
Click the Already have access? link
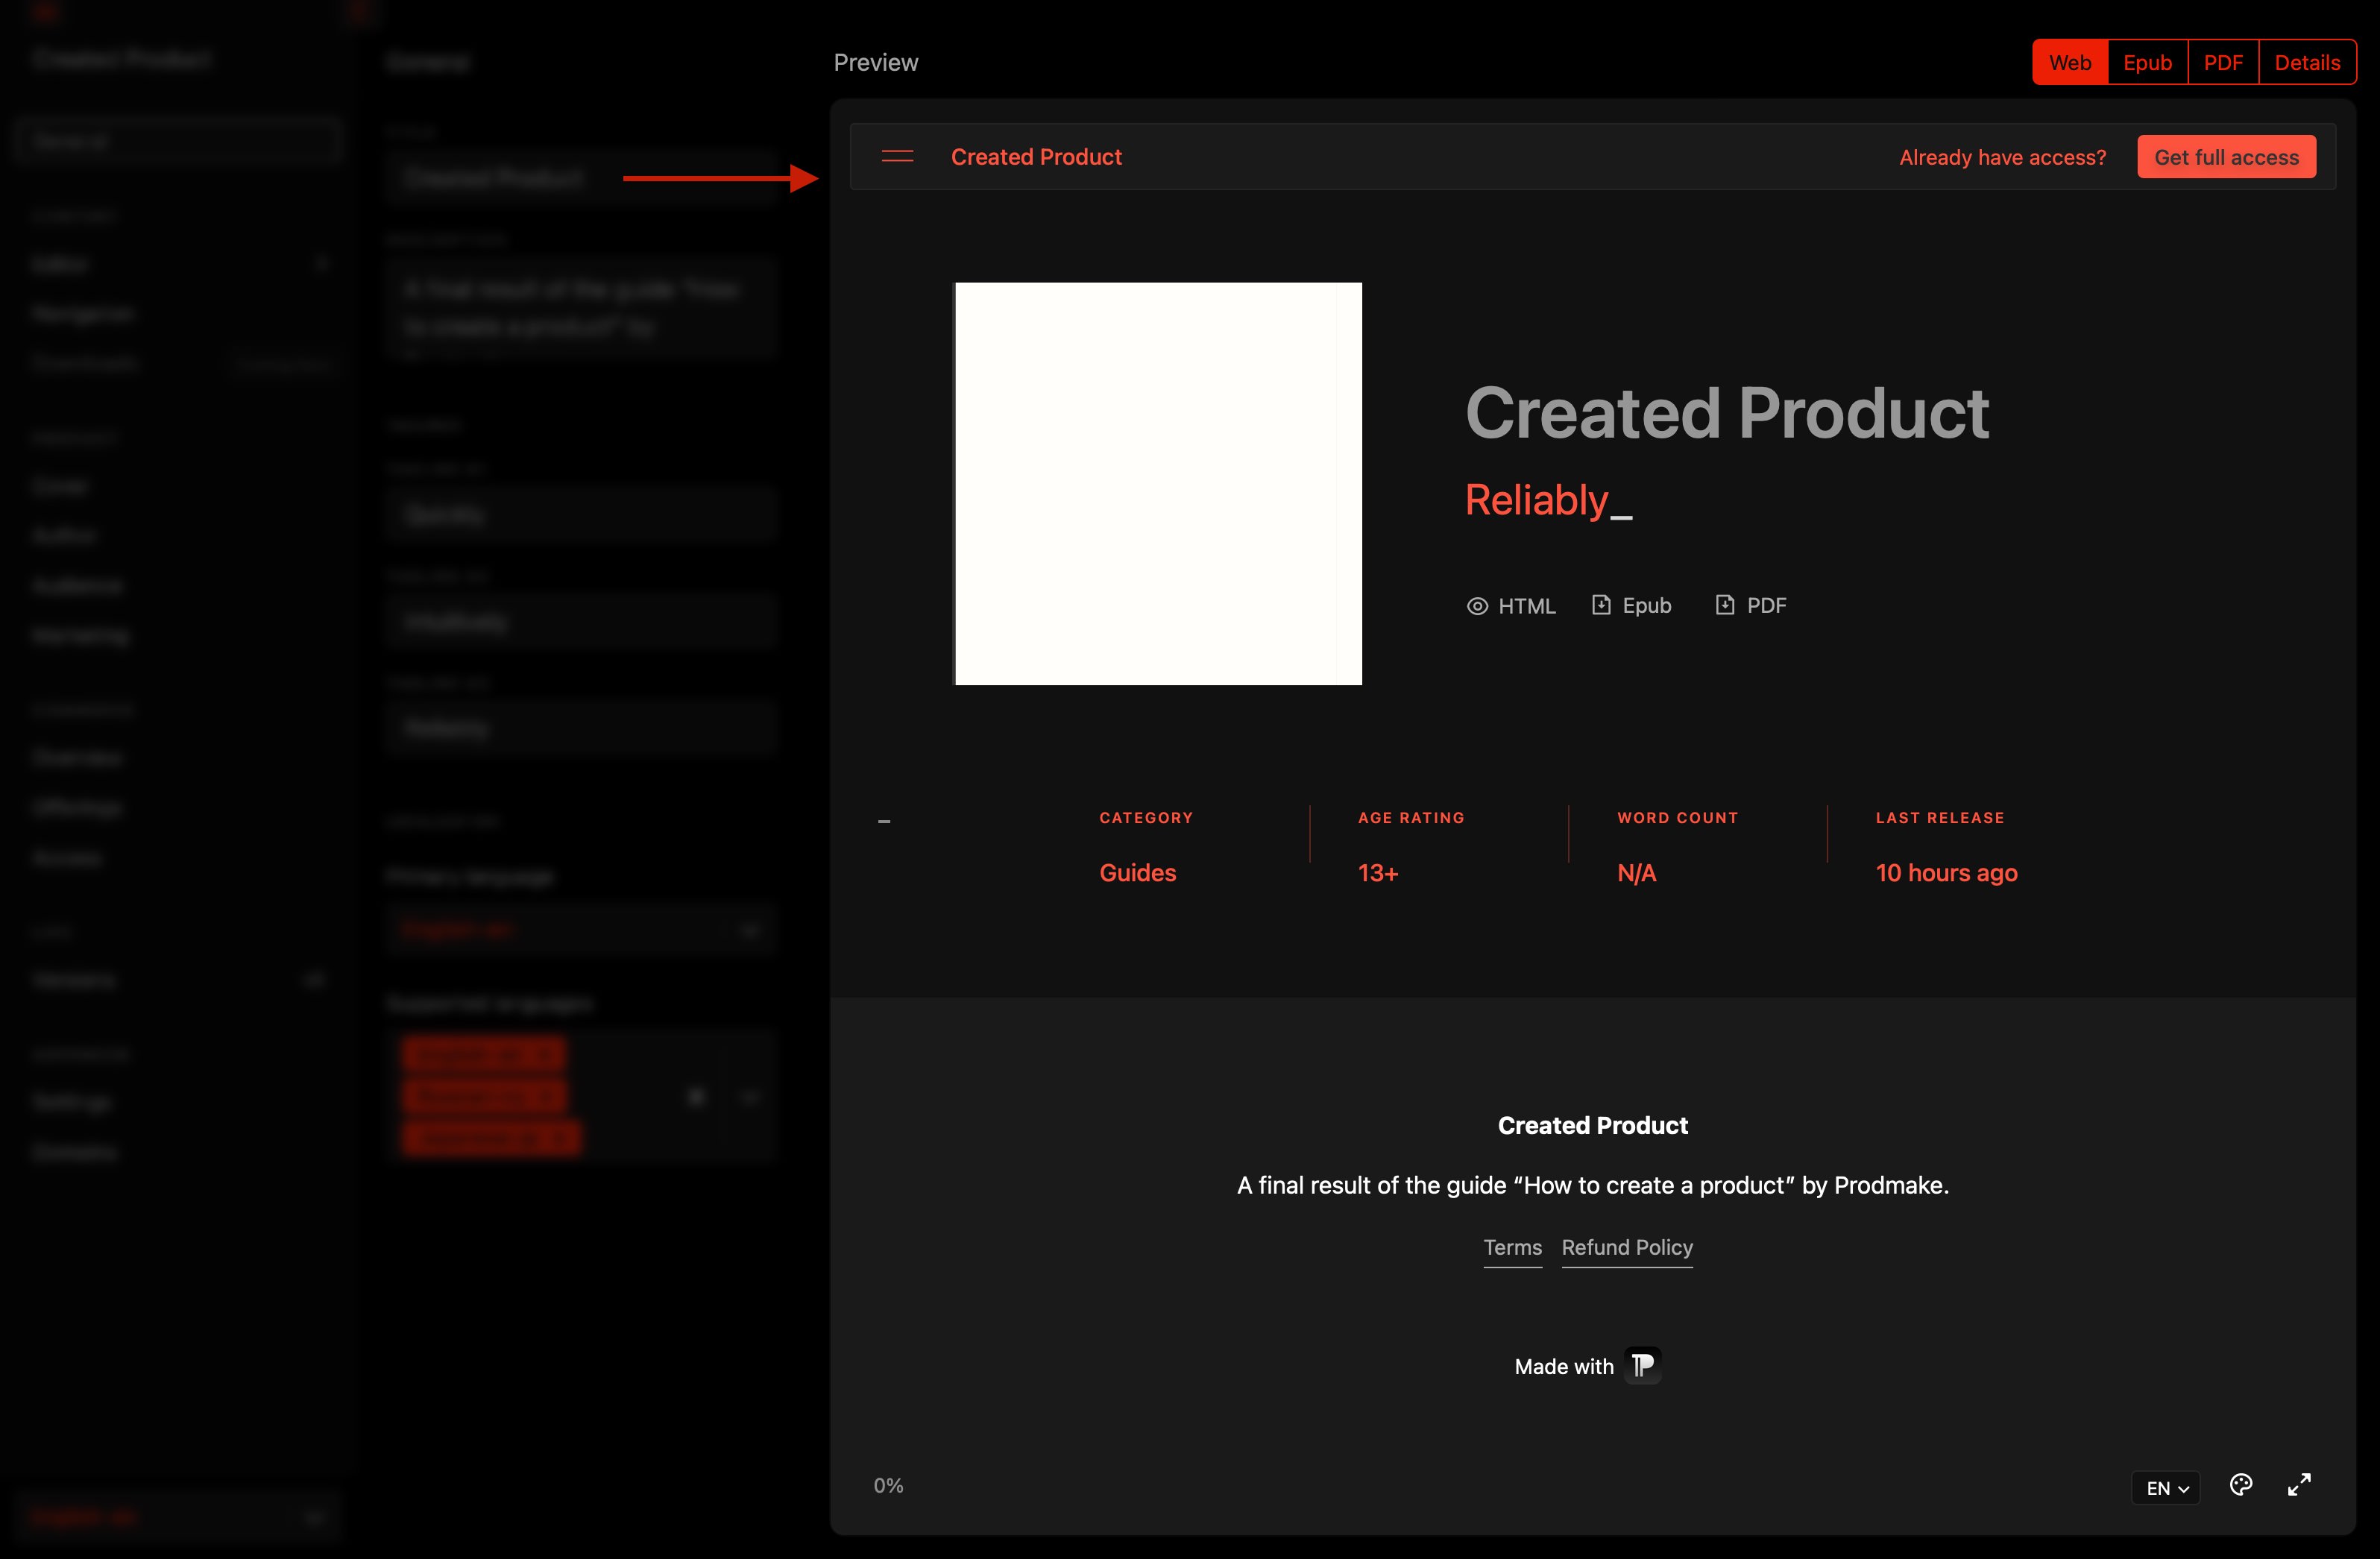[2002, 158]
